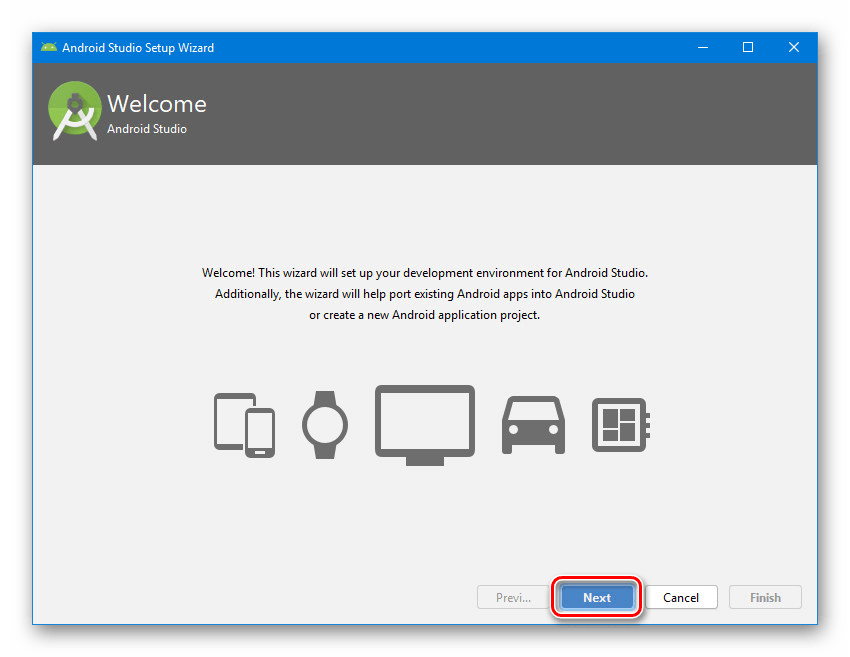
Task: Click the Android Studio logo in the header
Action: tap(74, 112)
